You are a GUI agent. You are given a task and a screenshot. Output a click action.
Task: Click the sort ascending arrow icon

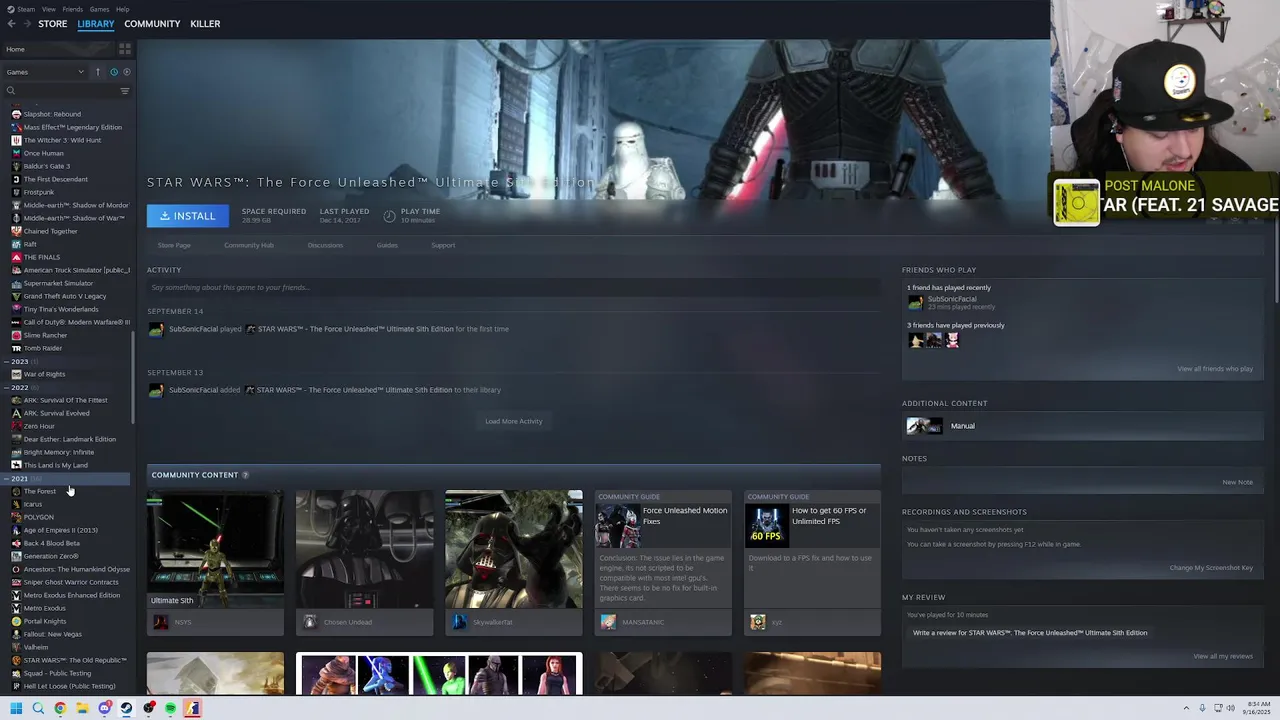click(98, 72)
